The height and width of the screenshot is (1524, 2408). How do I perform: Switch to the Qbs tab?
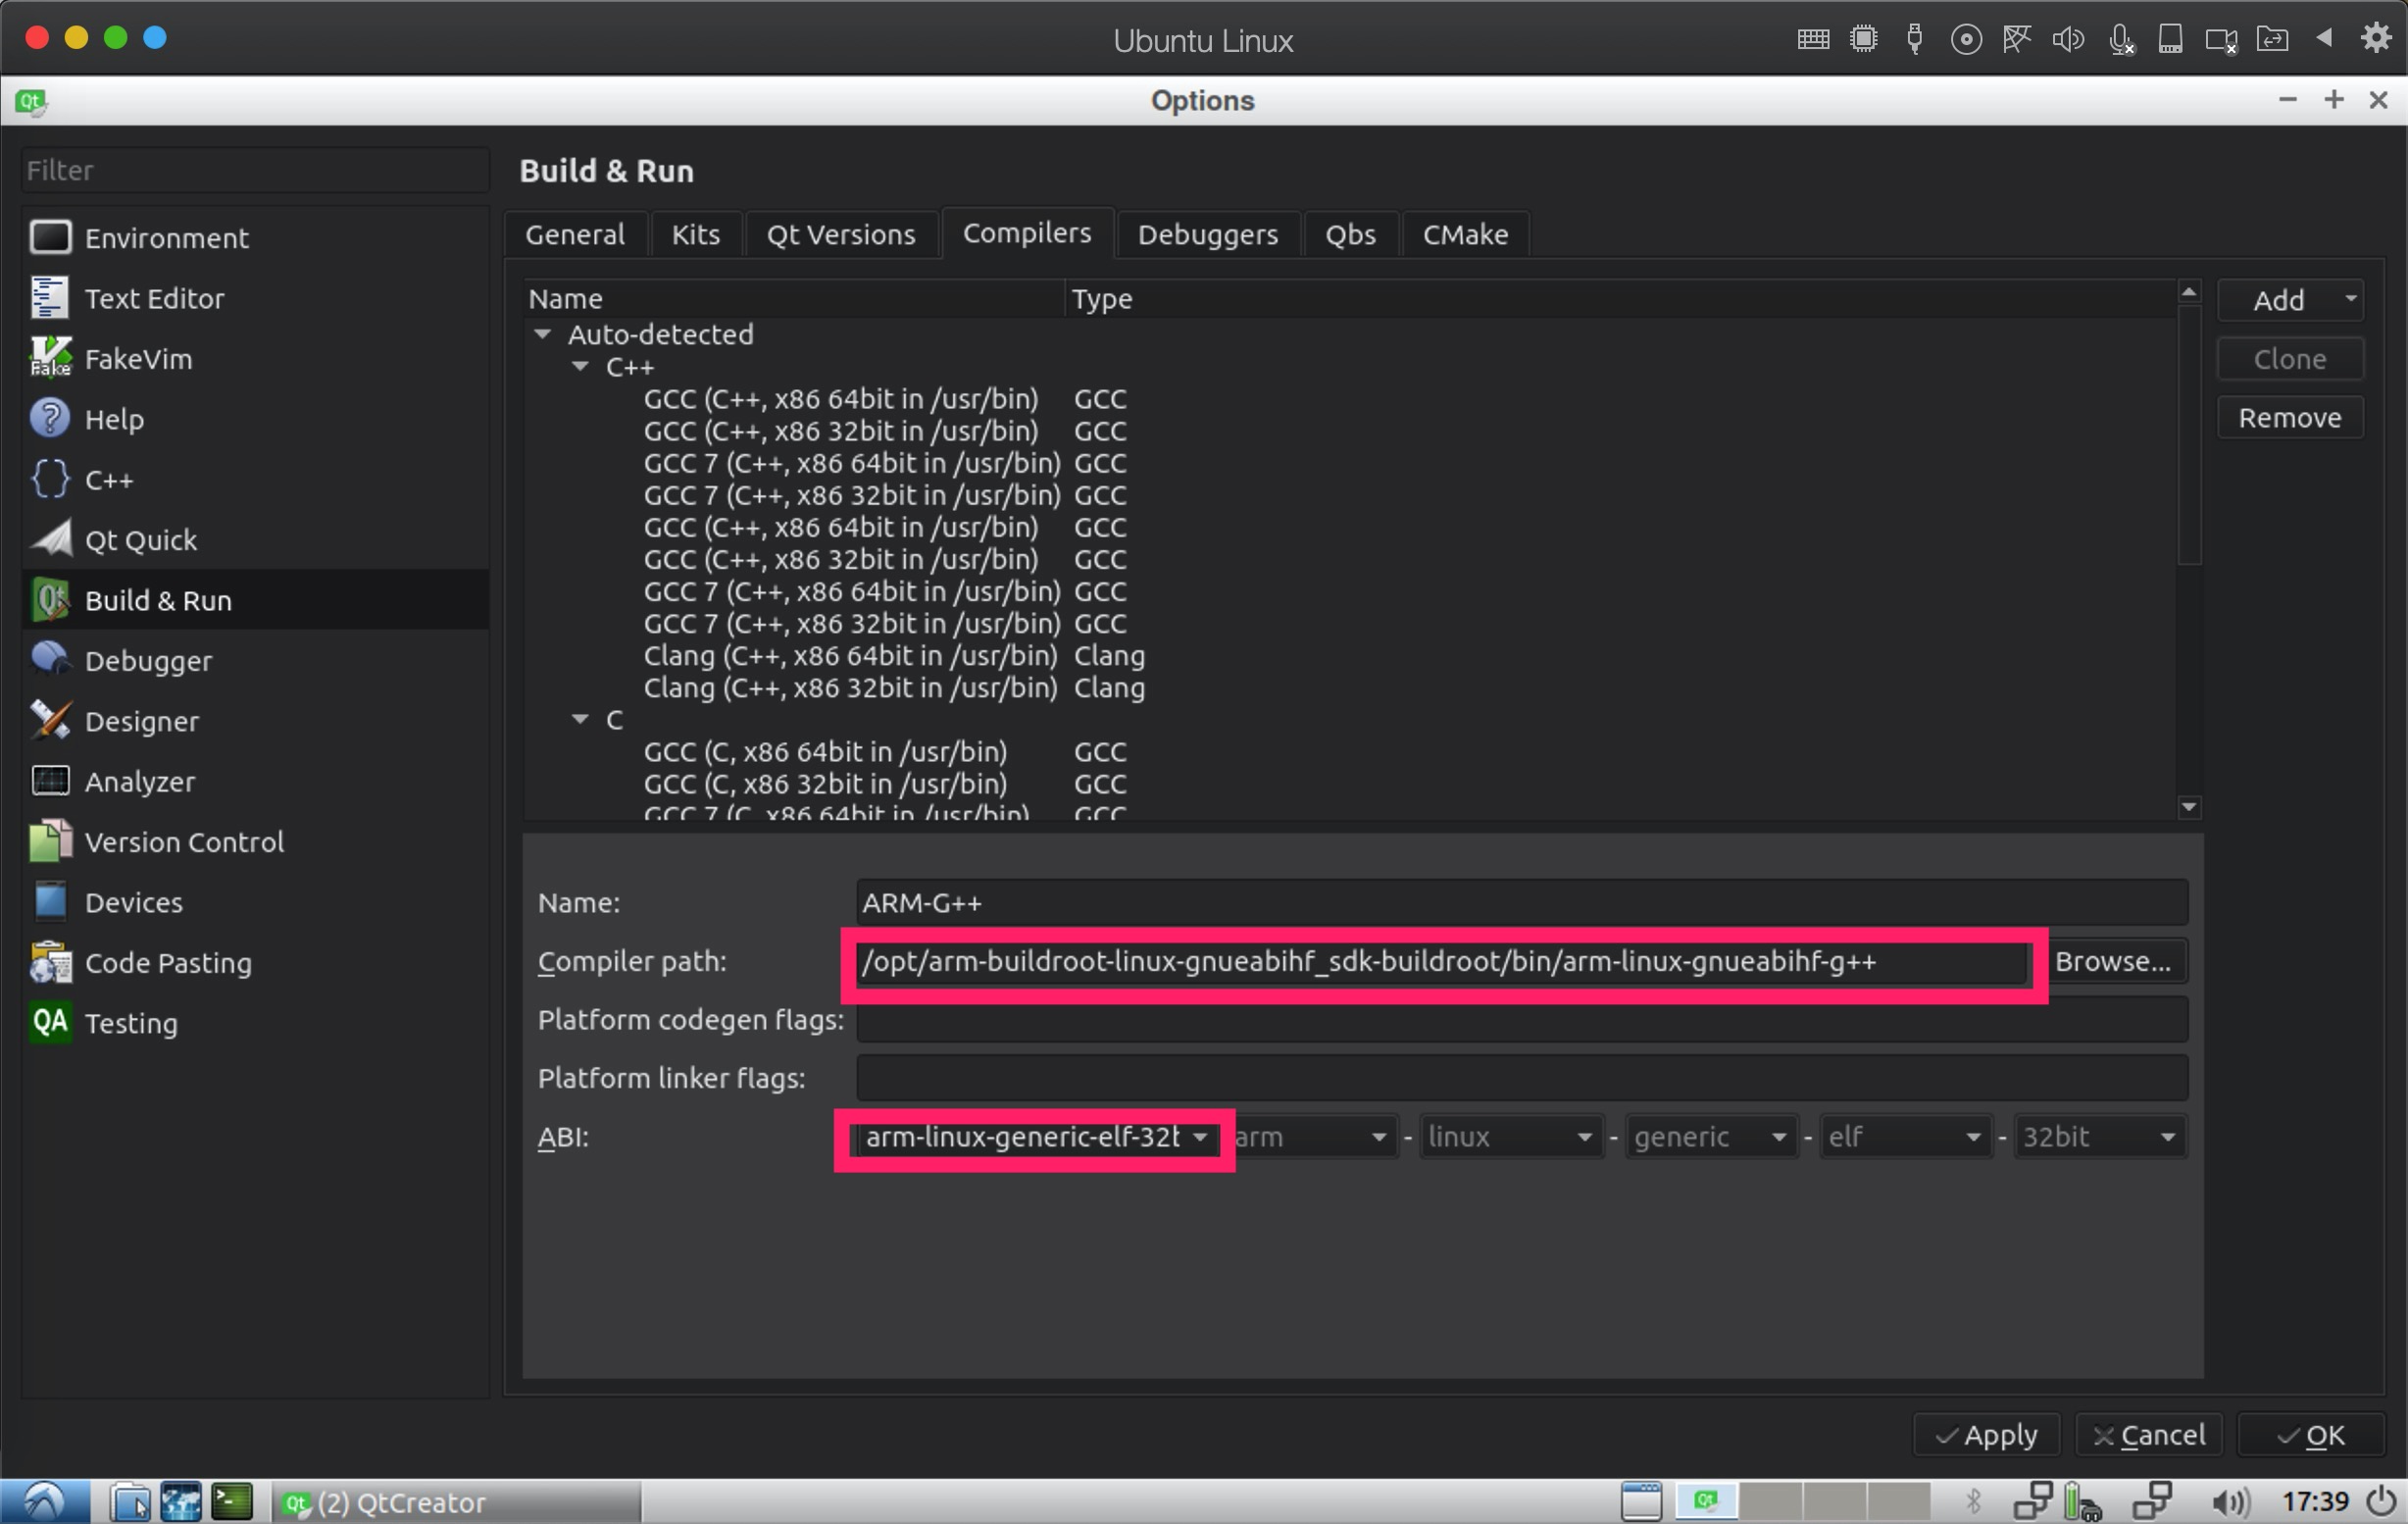click(x=1351, y=234)
